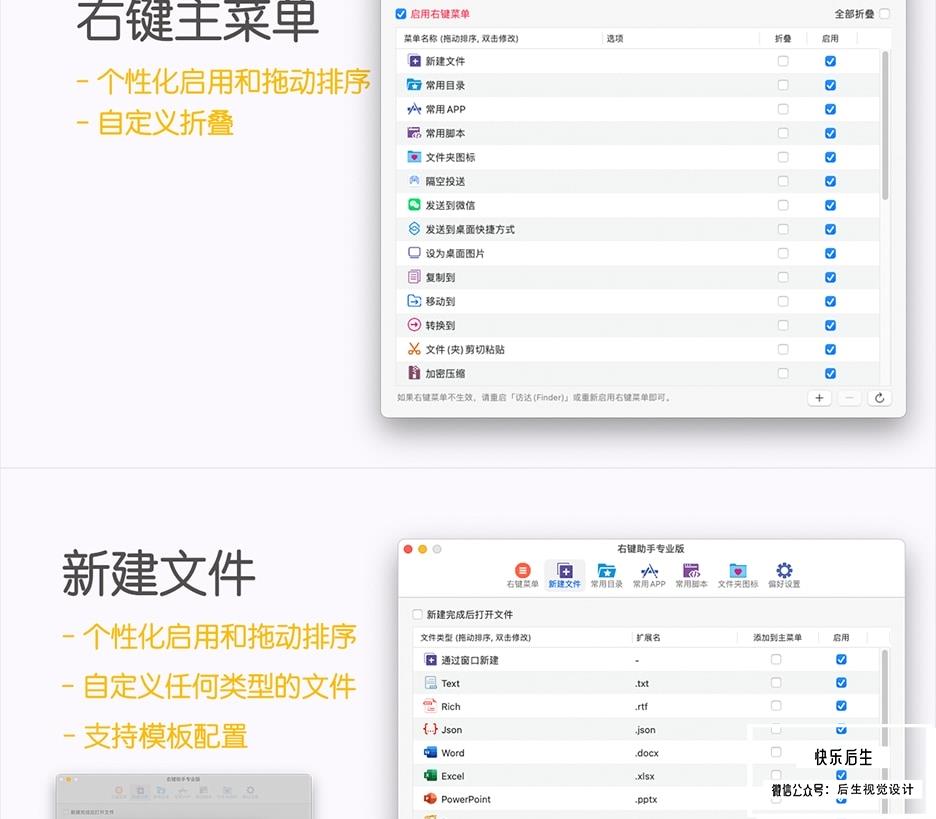Screen dimensions: 936x819
Task: Click the file types list scrollbar
Action: point(885,698)
